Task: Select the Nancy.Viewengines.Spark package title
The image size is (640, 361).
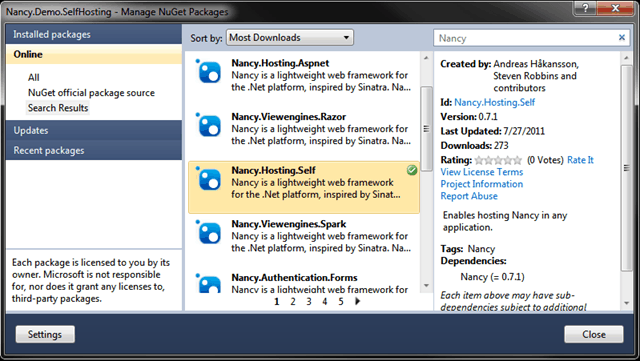Action: (x=289, y=224)
